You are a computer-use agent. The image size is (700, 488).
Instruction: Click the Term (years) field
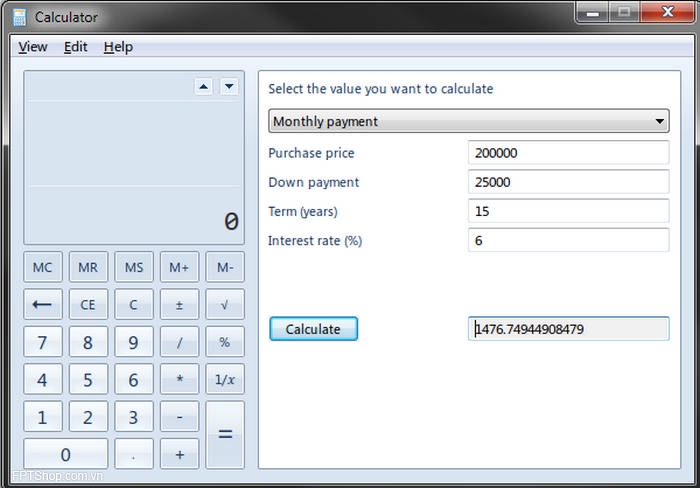point(568,211)
